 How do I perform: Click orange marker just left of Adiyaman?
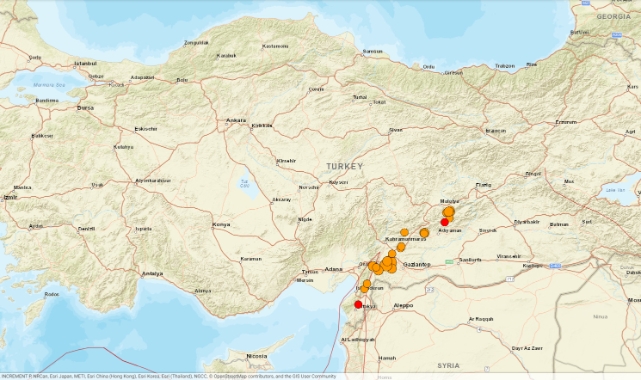(424, 233)
